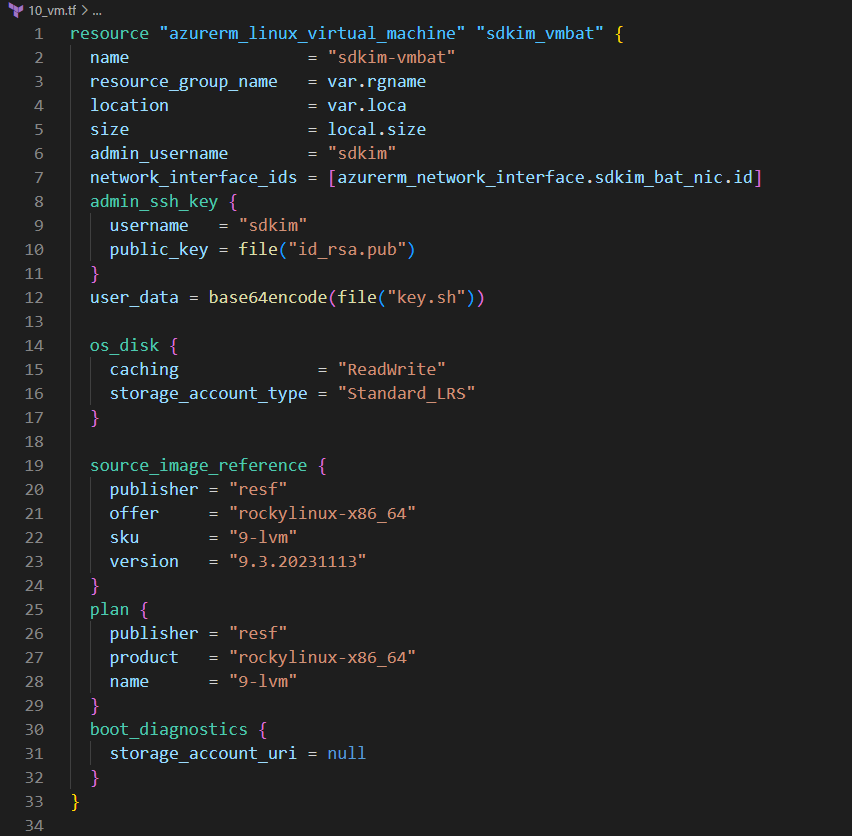Click the product attribute on line 27
This screenshot has width=852, height=836.
click(144, 657)
